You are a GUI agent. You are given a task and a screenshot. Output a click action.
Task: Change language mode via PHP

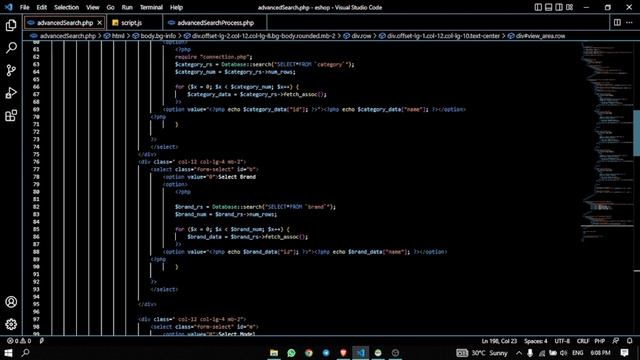pyautogui.click(x=600, y=341)
